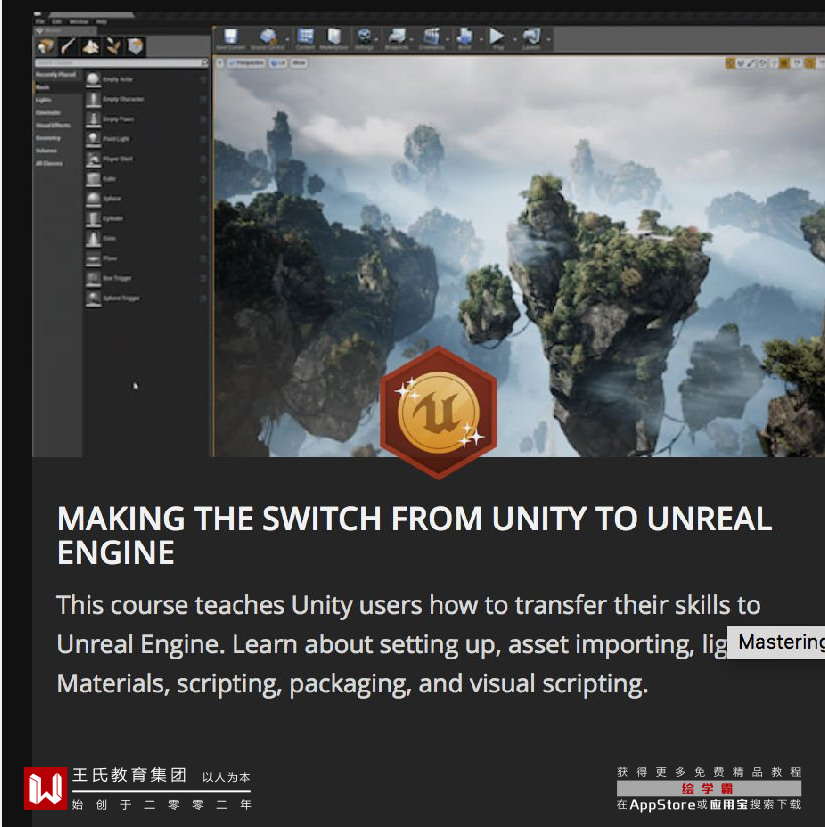Image resolution: width=825 pixels, height=827 pixels.
Task: Expand Build options dropdown arrow
Action: [x=481, y=40]
